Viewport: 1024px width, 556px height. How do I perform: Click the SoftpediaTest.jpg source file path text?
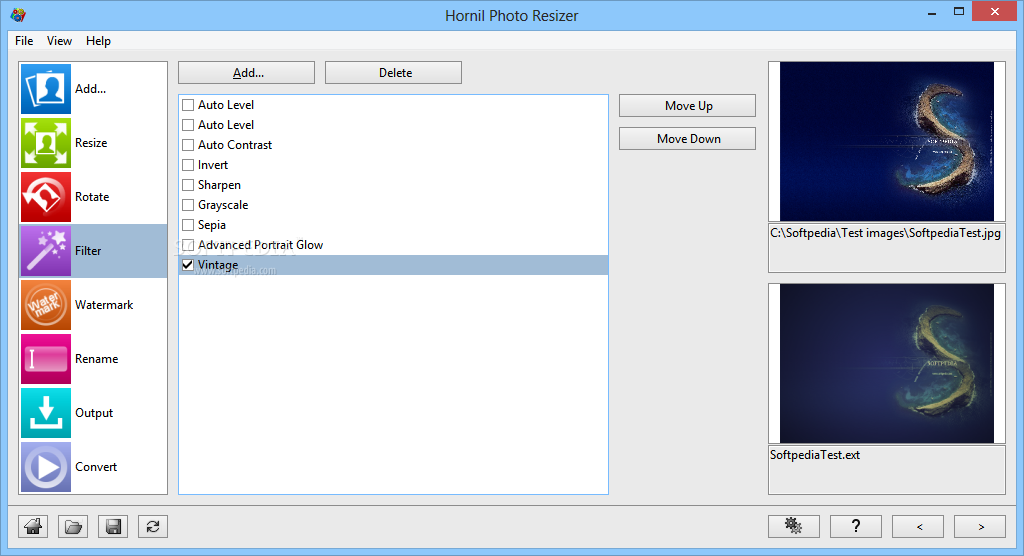(x=886, y=233)
